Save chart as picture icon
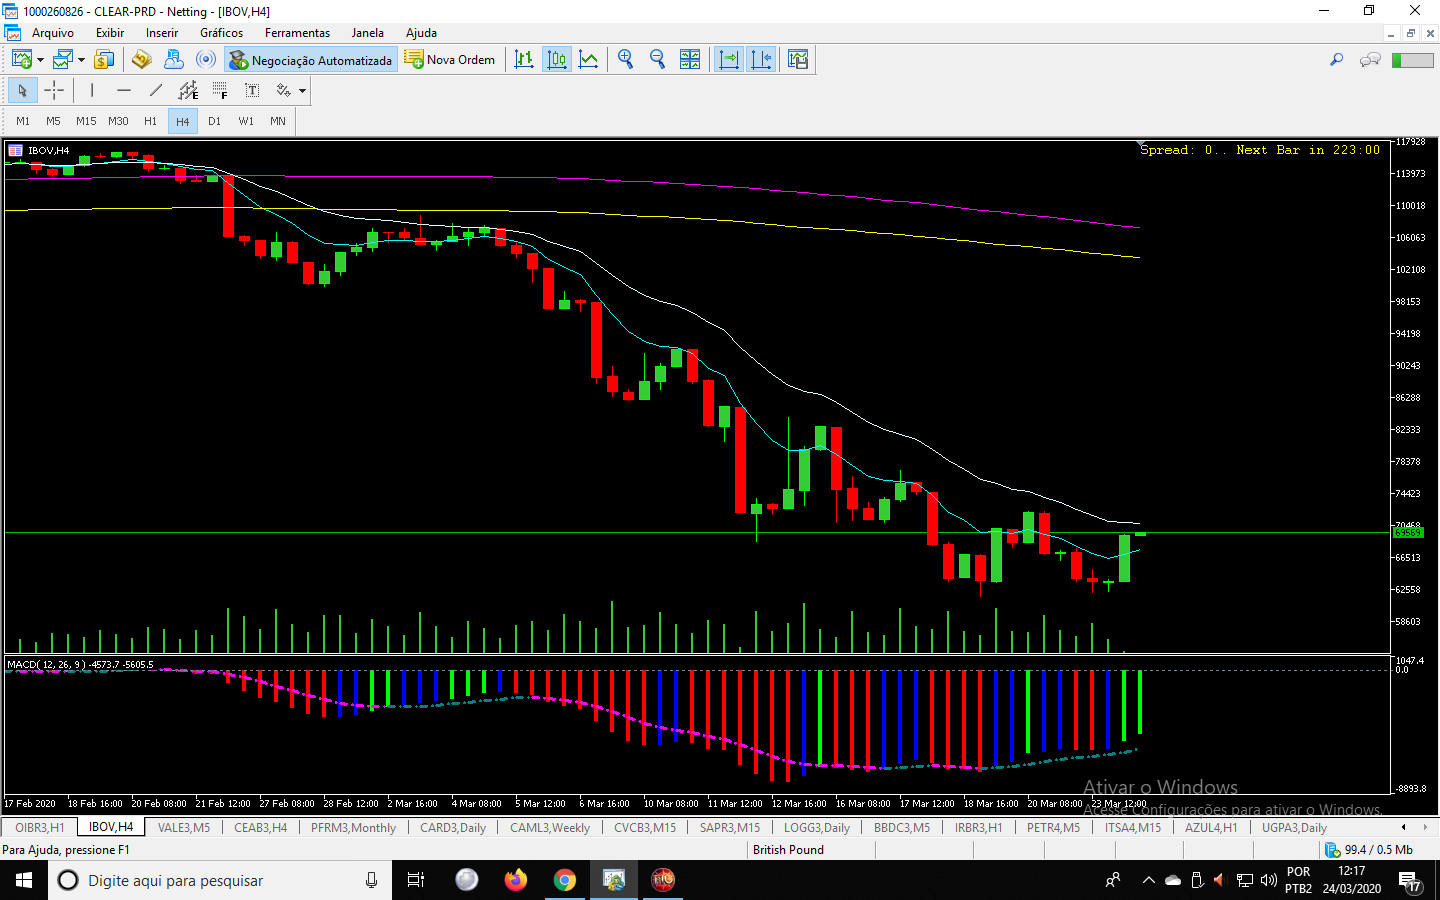1440x900 pixels. click(798, 60)
